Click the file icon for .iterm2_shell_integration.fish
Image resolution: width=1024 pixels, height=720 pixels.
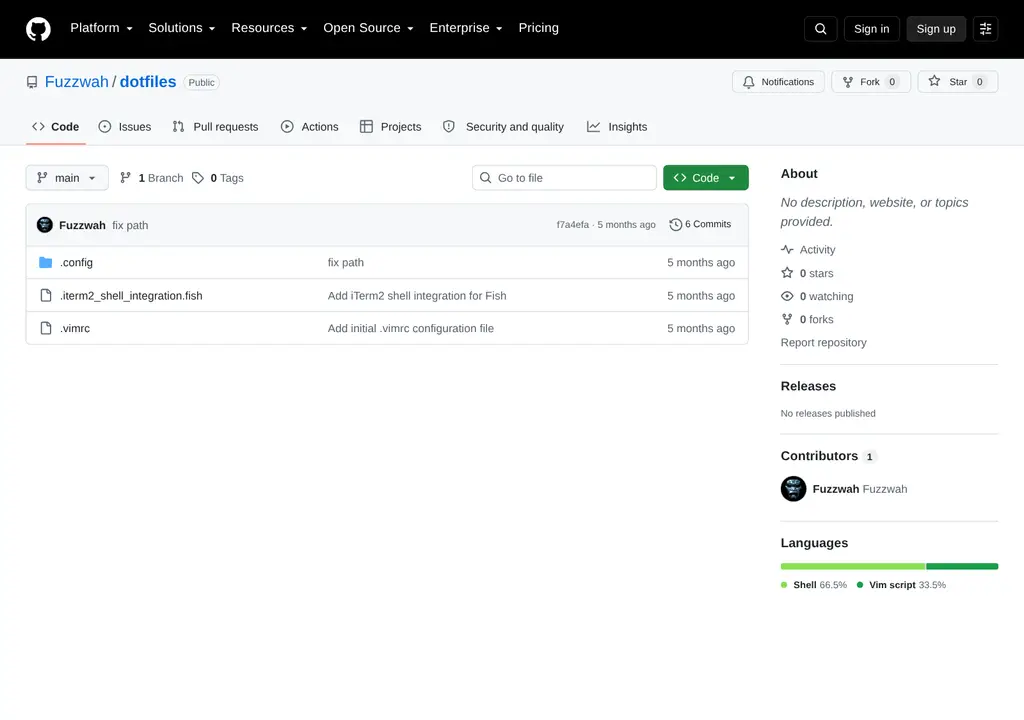[x=46, y=295]
